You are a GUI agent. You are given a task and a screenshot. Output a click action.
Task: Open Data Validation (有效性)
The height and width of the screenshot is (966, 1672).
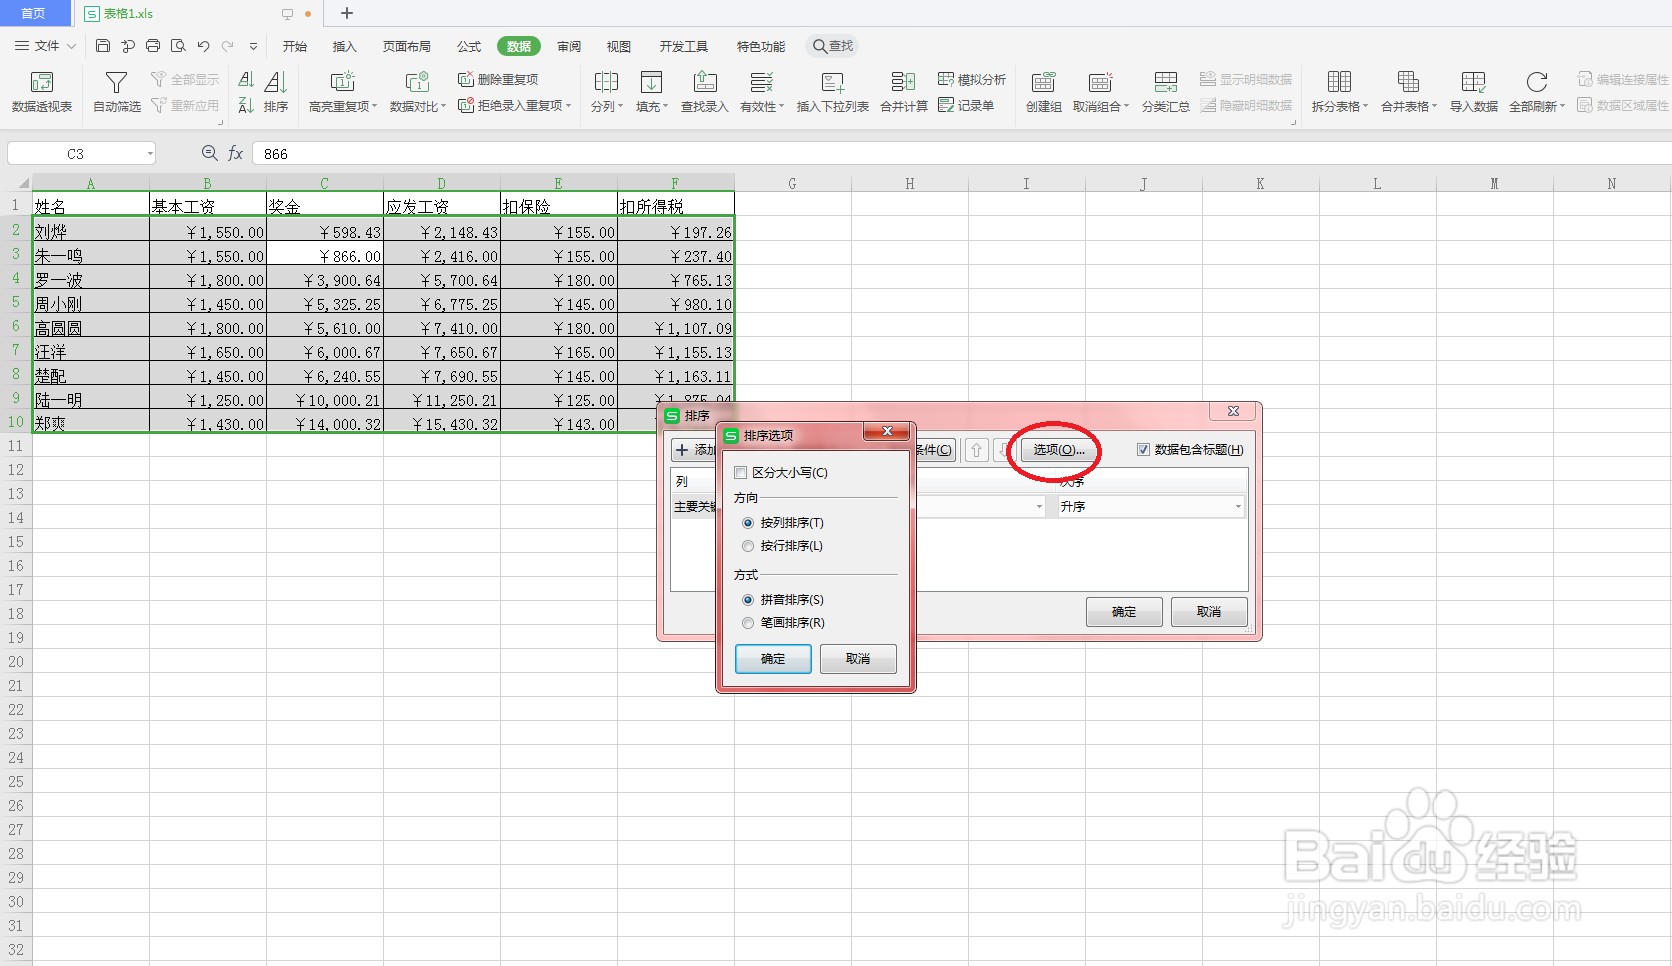[761, 91]
